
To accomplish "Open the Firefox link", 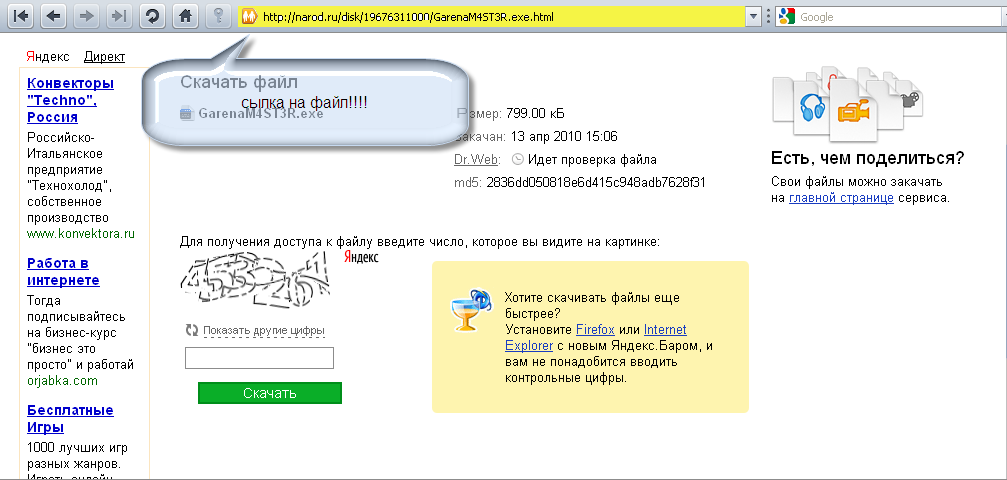I will click(x=595, y=330).
